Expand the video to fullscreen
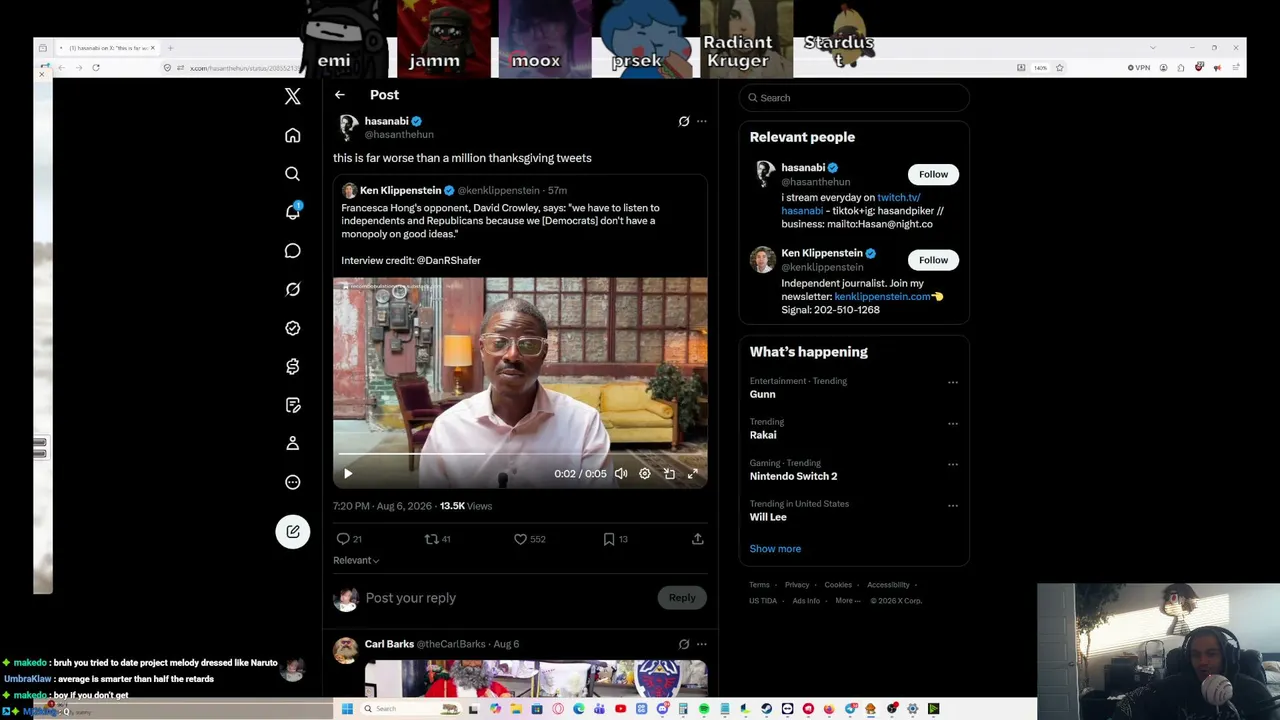This screenshot has height=720, width=1280. click(692, 474)
